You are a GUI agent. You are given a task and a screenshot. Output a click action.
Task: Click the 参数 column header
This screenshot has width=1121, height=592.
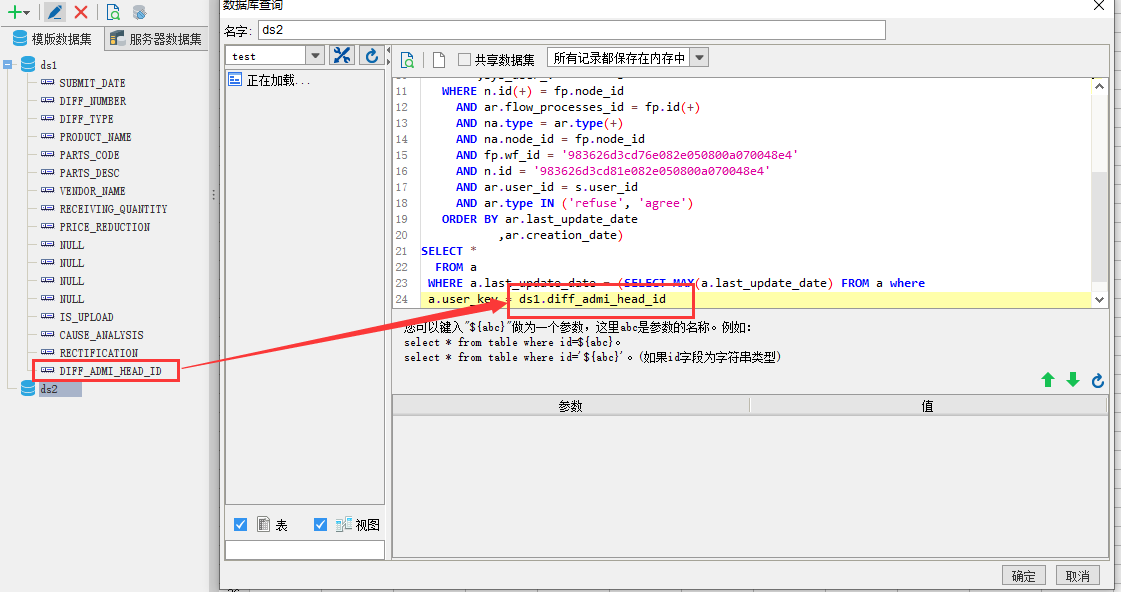pyautogui.click(x=571, y=406)
